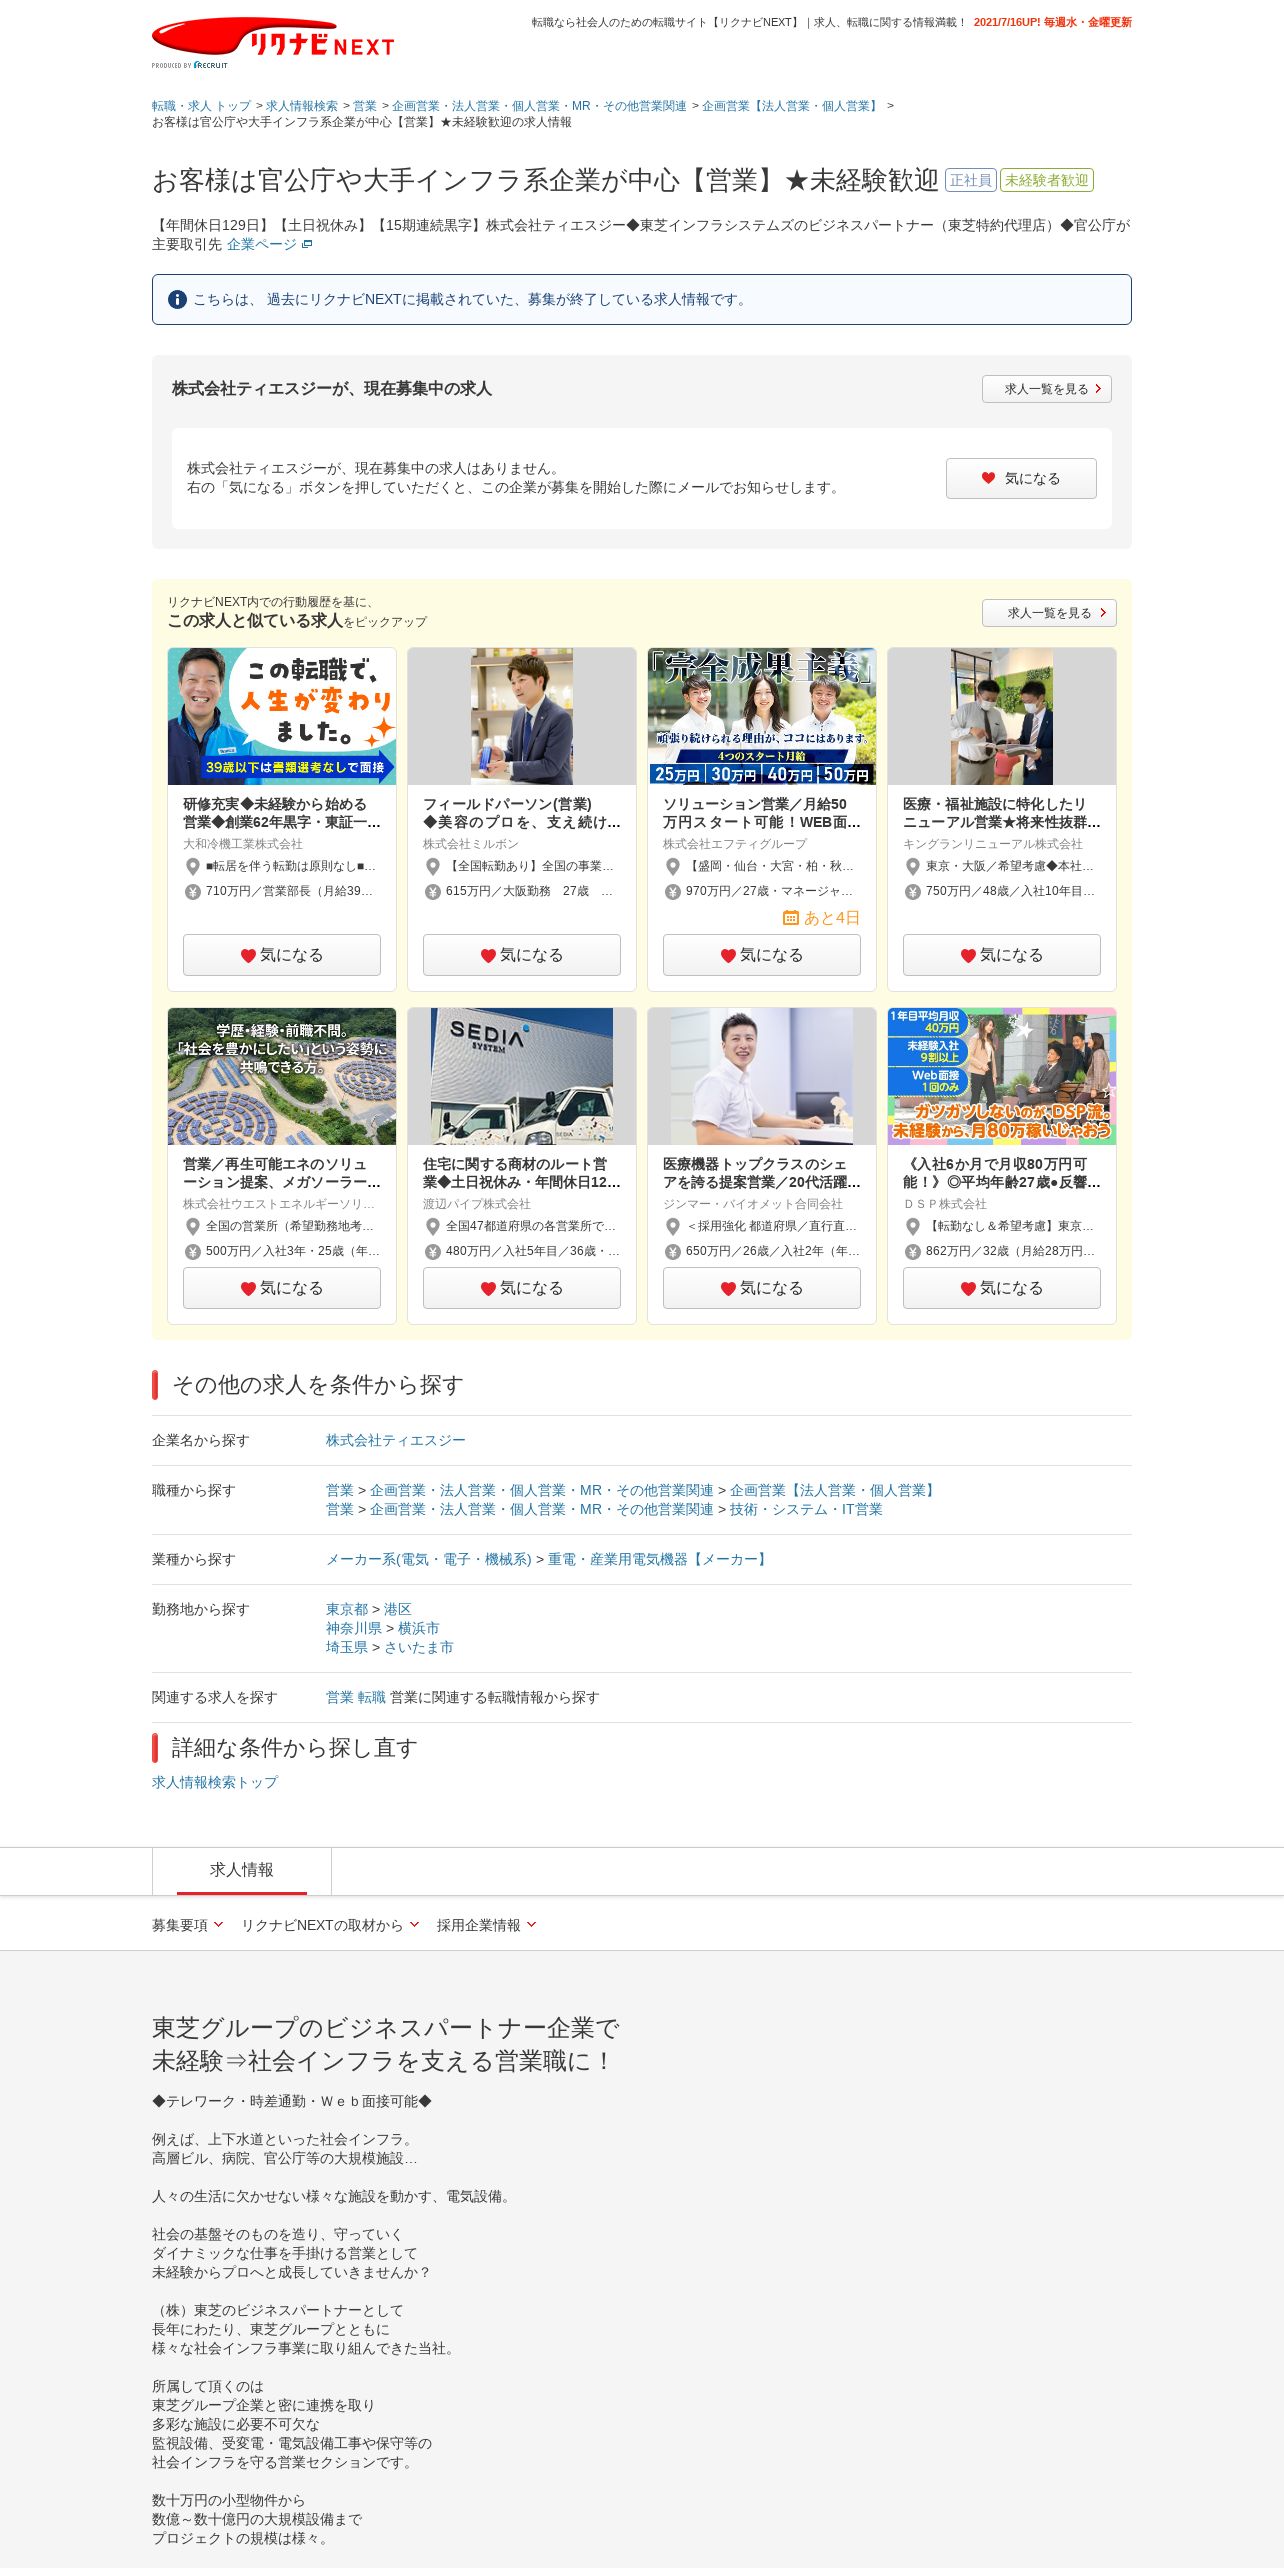Image resolution: width=1284 pixels, height=2568 pixels.
Task: Open the 東京都 location link
Action: 347,1609
